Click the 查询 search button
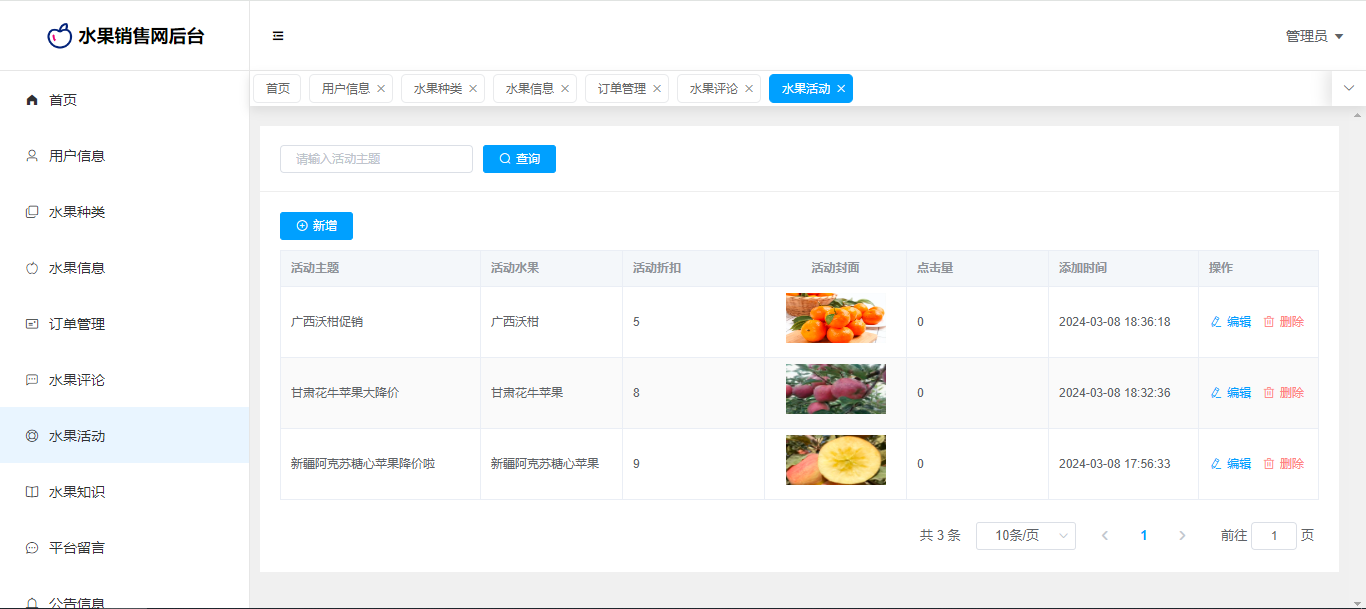The height and width of the screenshot is (609, 1366). tap(519, 159)
